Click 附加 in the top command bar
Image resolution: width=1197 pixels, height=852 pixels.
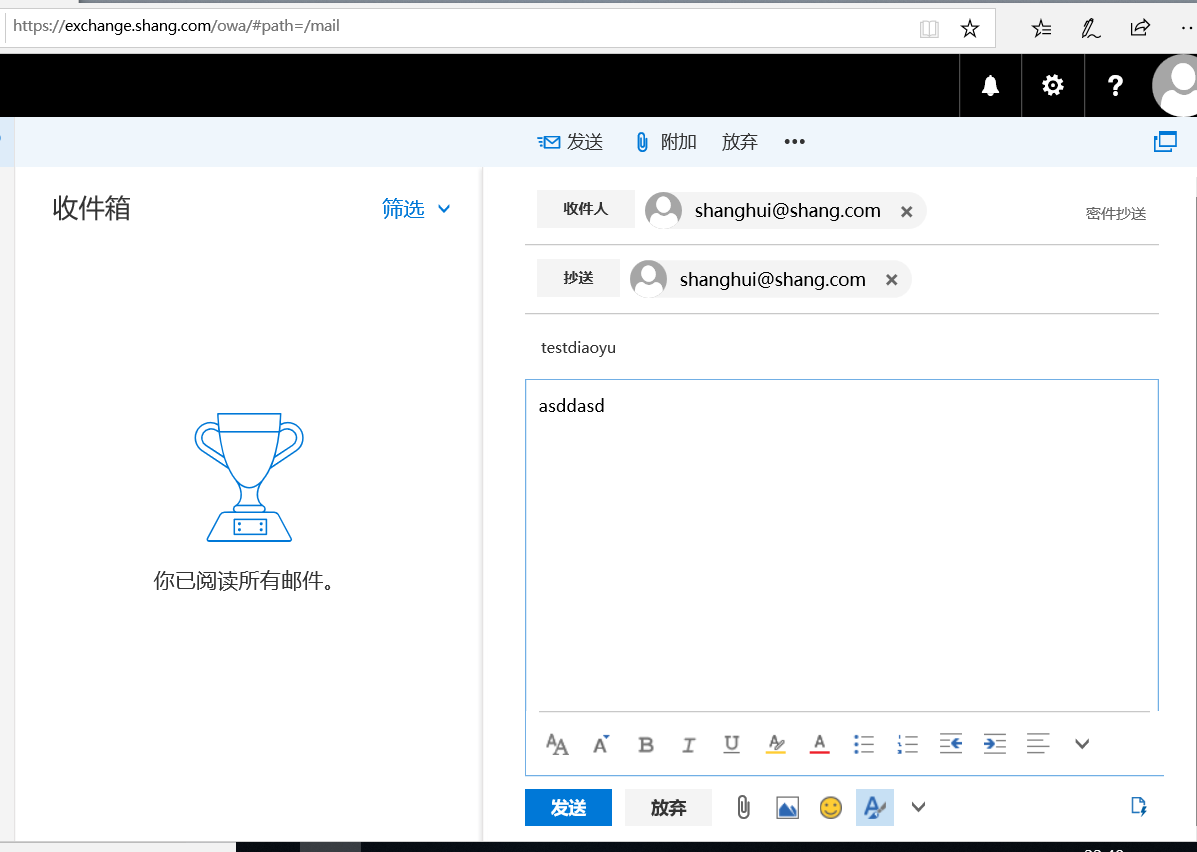click(x=666, y=142)
